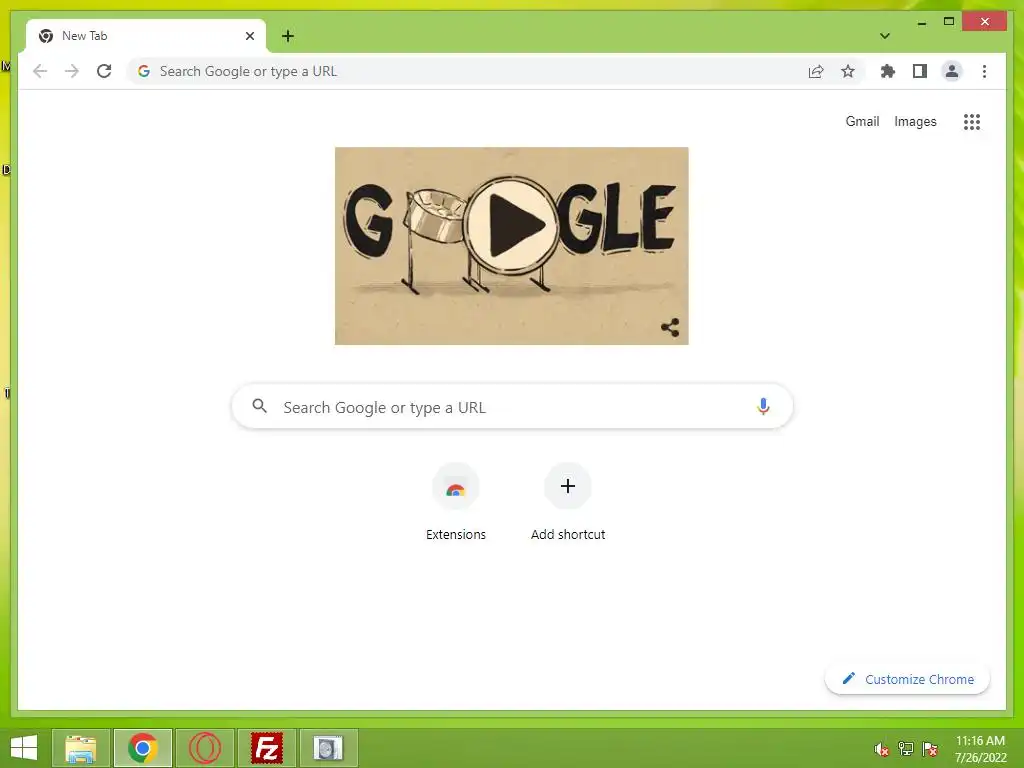Image resolution: width=1024 pixels, height=768 pixels.
Task: Close the New Tab tab
Action: click(249, 36)
